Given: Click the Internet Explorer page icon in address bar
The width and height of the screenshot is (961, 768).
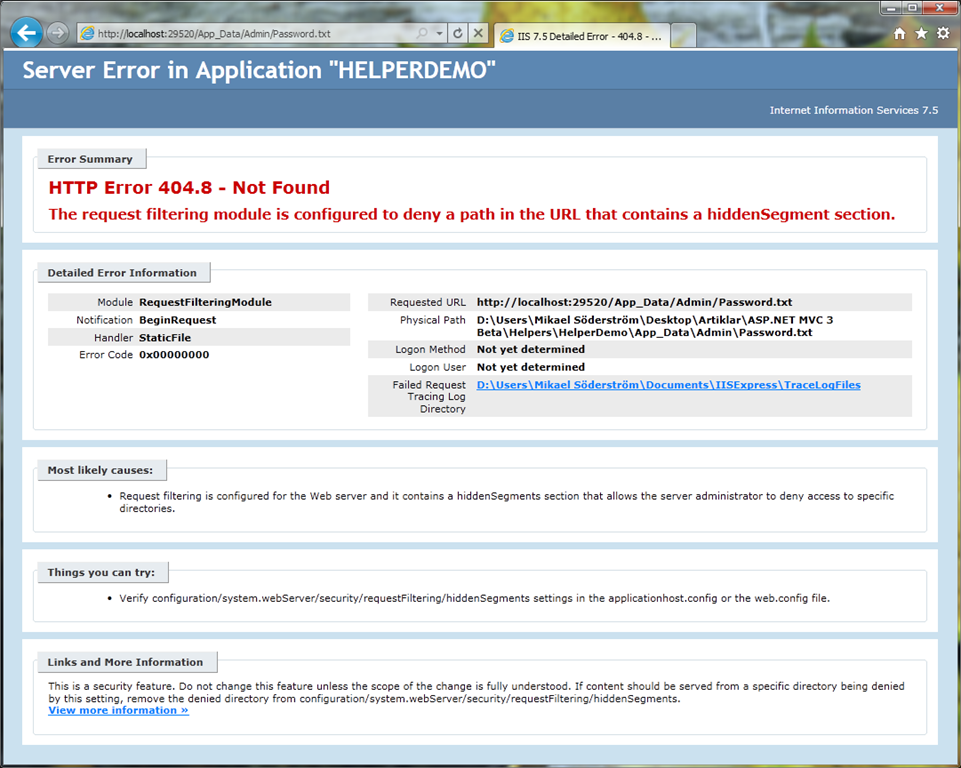Looking at the screenshot, I should (x=88, y=33).
